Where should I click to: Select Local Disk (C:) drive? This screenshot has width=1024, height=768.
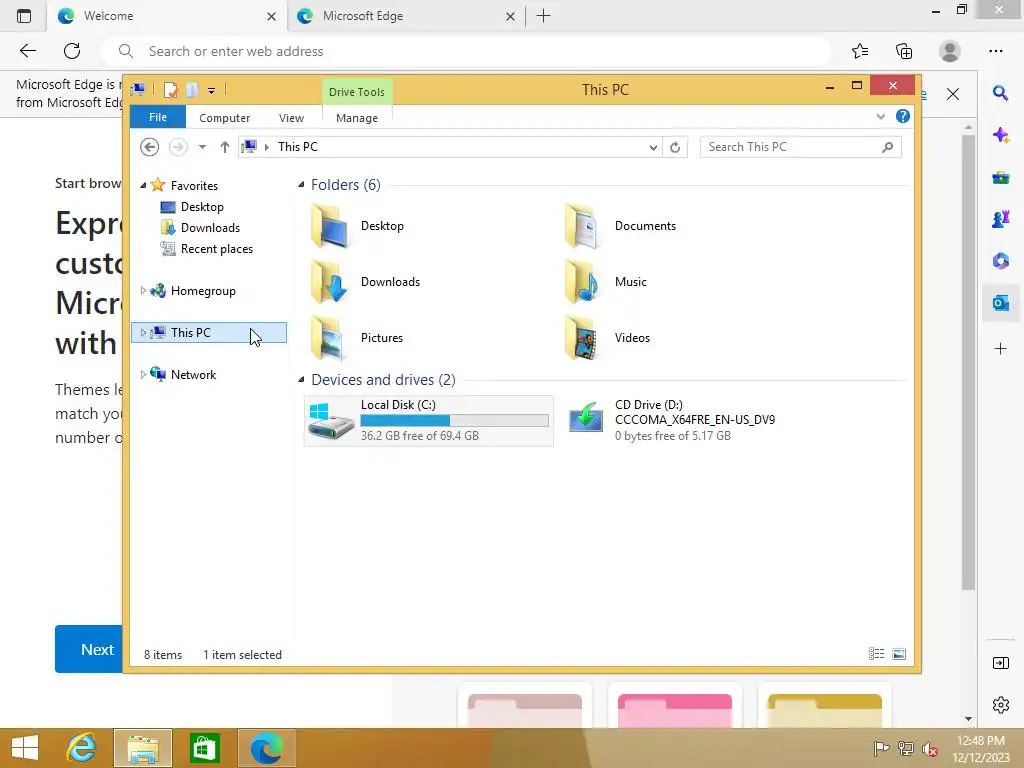[428, 421]
